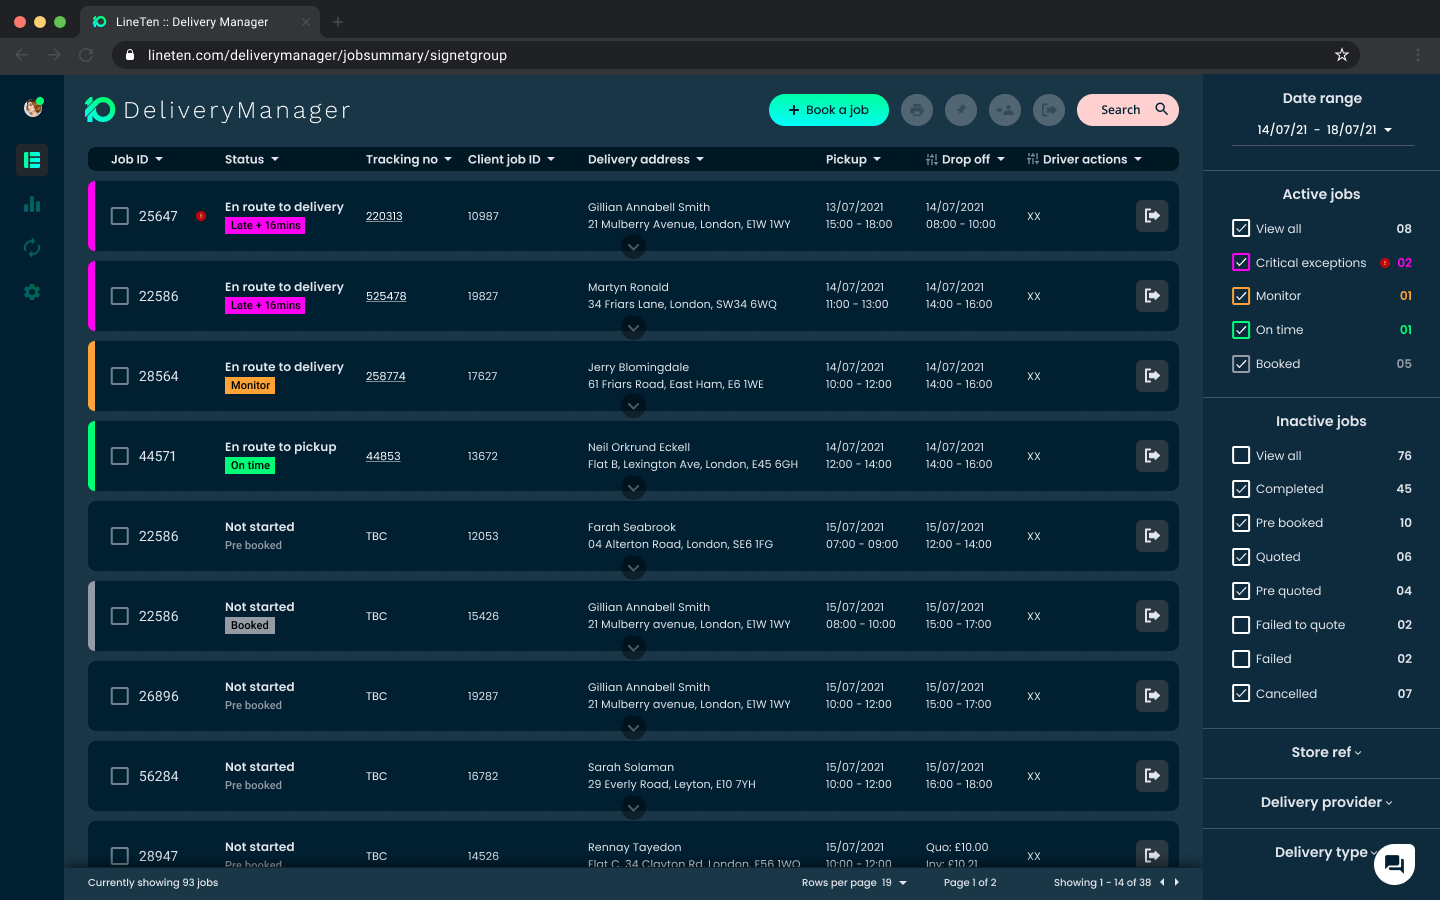Viewport: 1440px width, 900px height.
Task: Toggle the Critical exceptions filter checkbox
Action: (1241, 262)
